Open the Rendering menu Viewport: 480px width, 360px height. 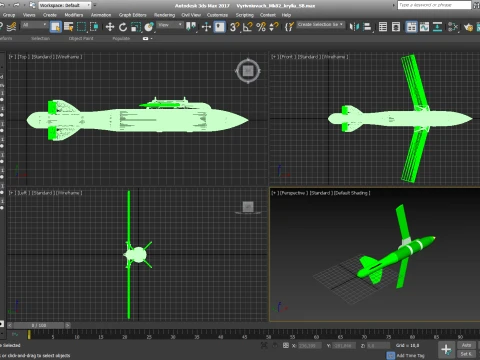(164, 15)
